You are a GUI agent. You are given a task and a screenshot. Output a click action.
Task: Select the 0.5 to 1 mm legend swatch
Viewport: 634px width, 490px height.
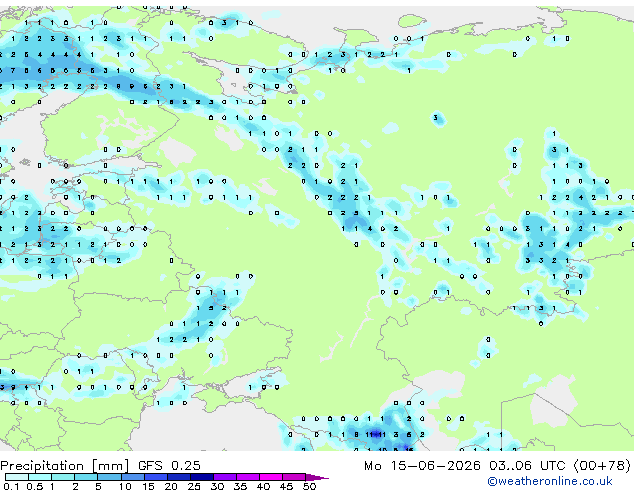pos(40,477)
